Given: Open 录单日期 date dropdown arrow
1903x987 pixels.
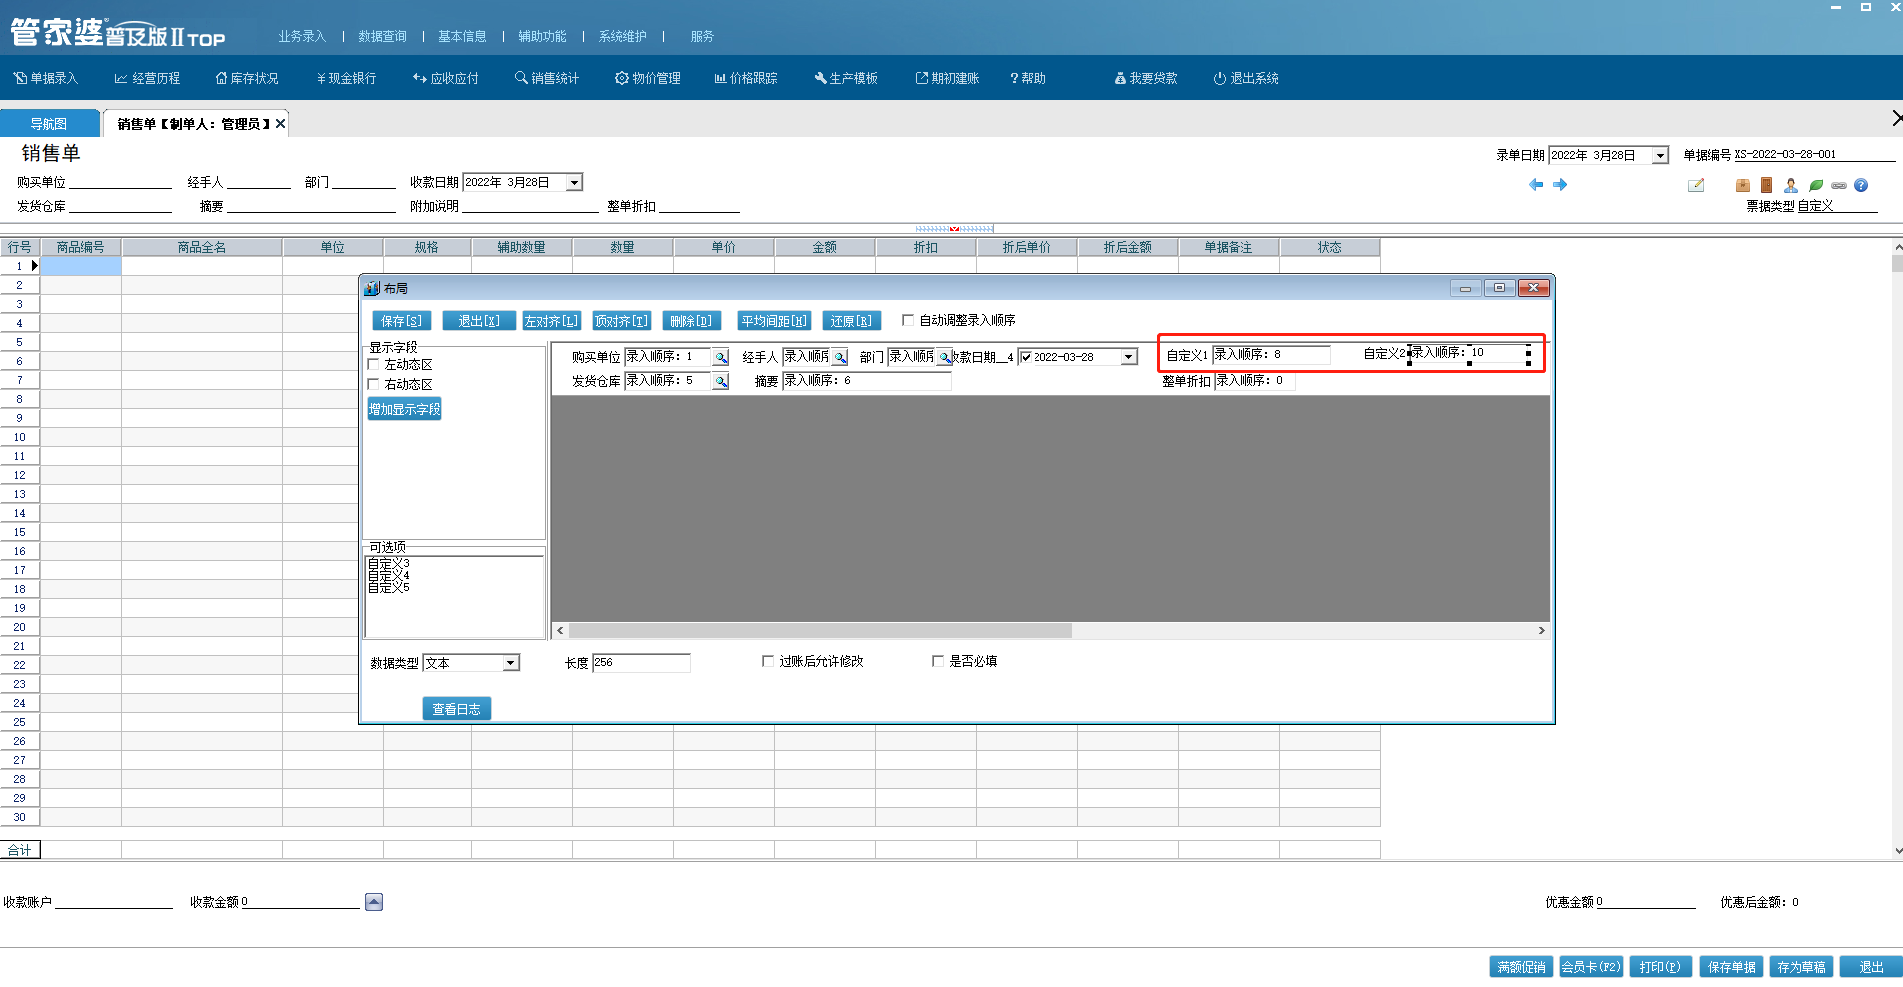Looking at the screenshot, I should [1660, 155].
